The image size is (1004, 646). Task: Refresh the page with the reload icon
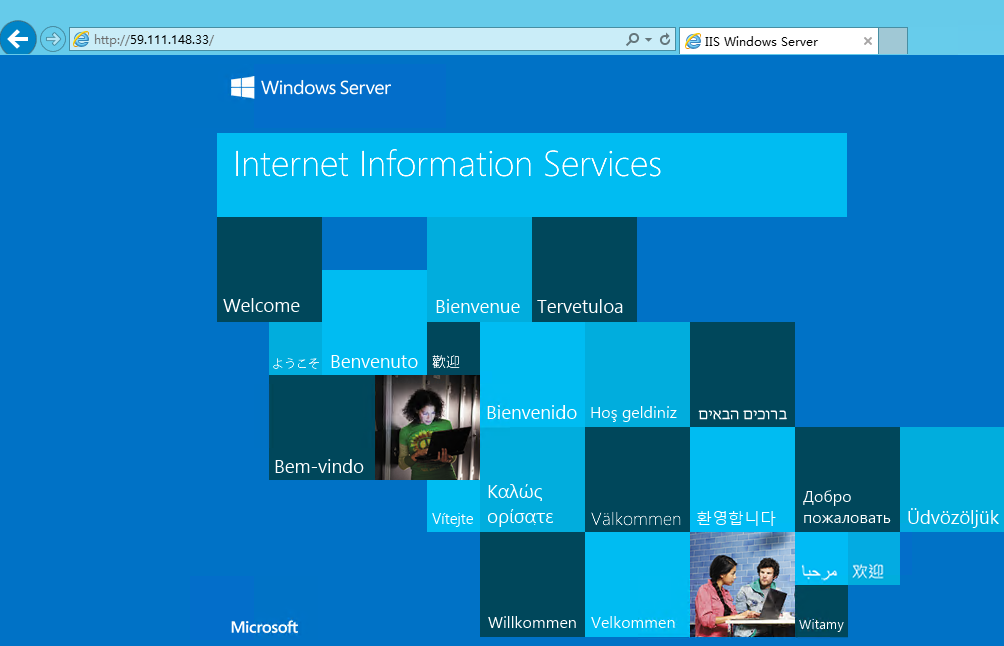click(665, 40)
